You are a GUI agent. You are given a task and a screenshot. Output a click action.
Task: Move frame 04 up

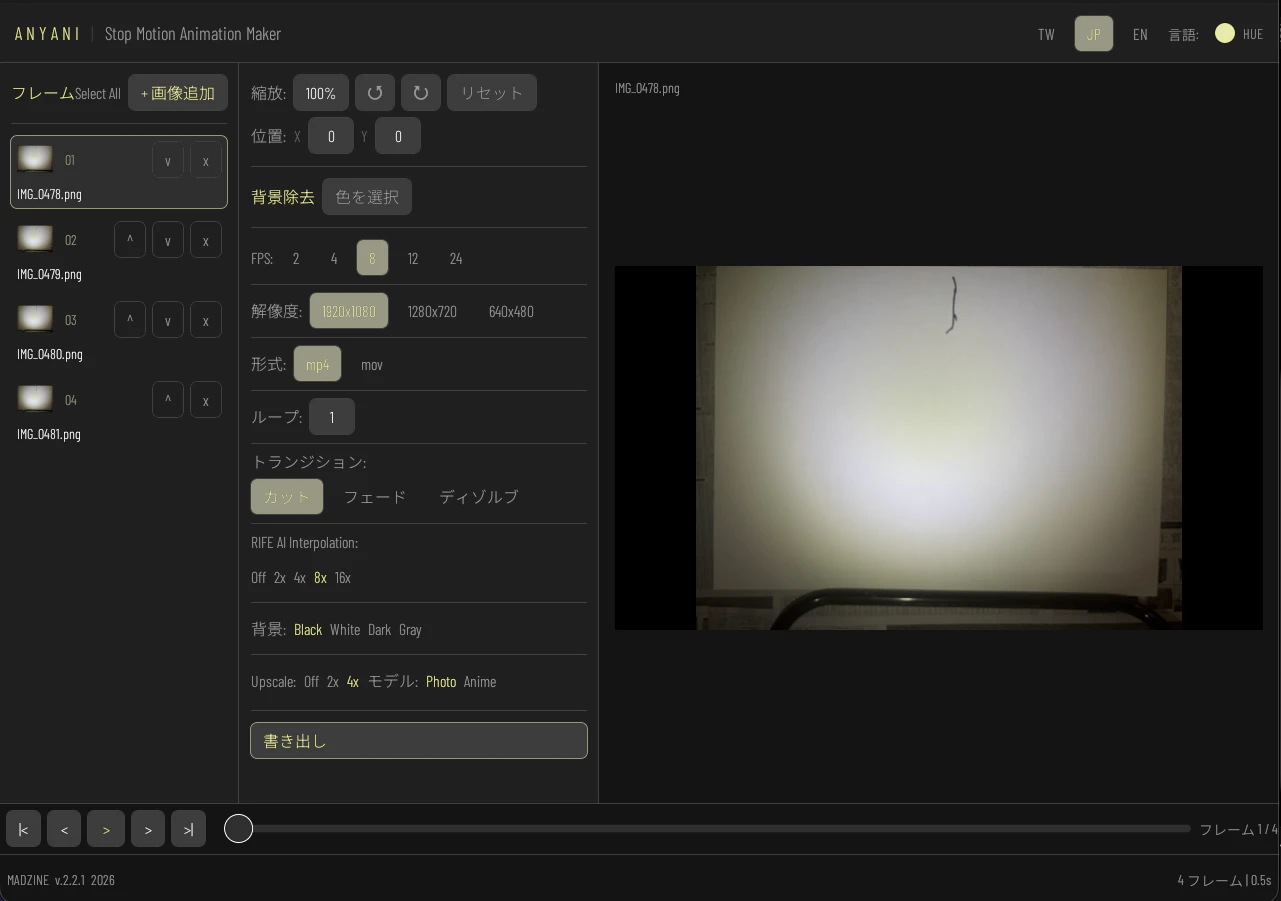pos(168,400)
